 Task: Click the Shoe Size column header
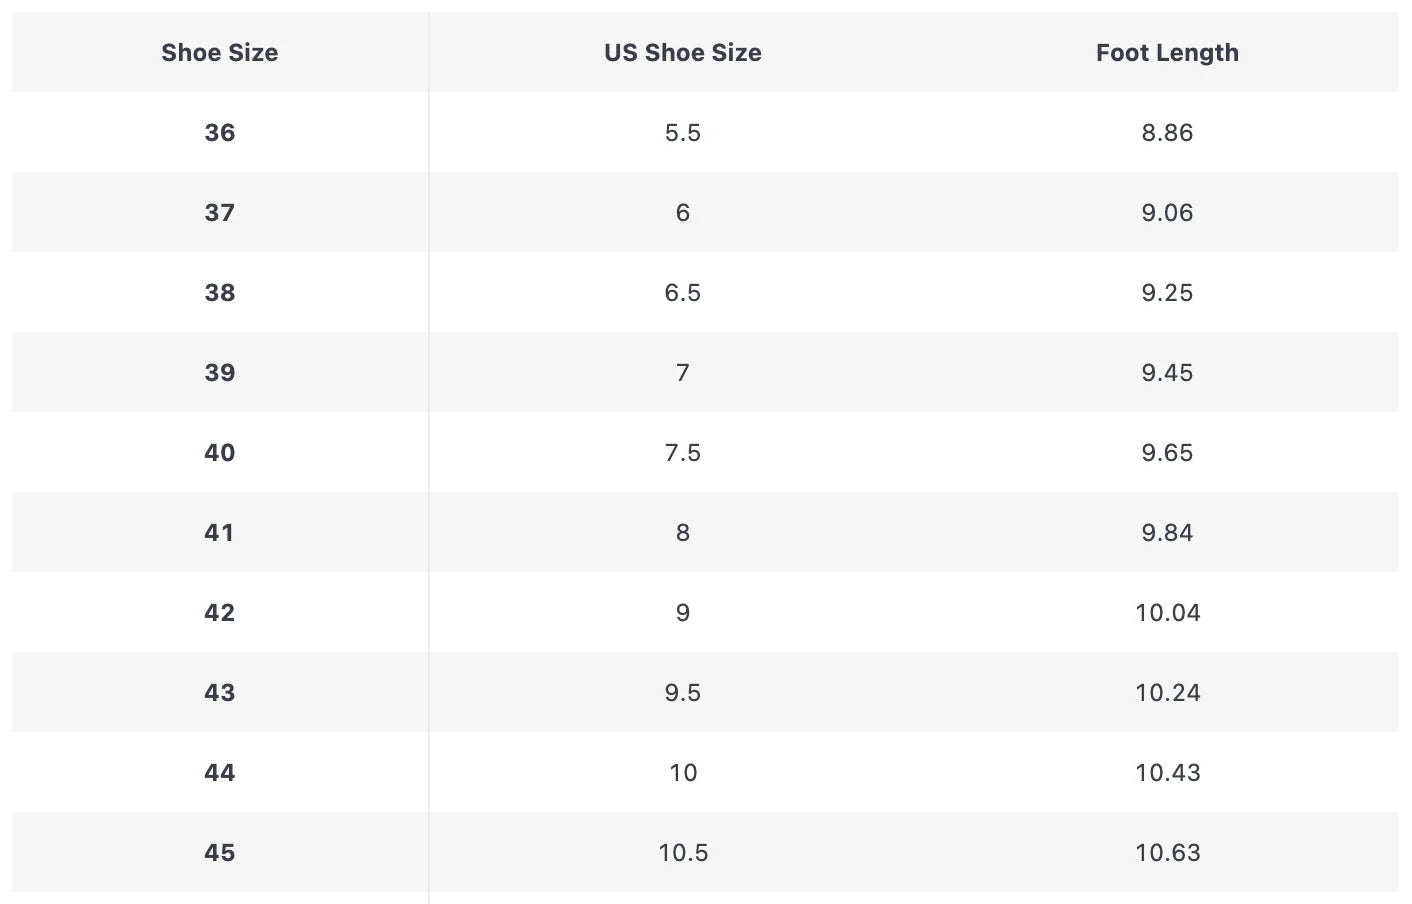(x=220, y=53)
